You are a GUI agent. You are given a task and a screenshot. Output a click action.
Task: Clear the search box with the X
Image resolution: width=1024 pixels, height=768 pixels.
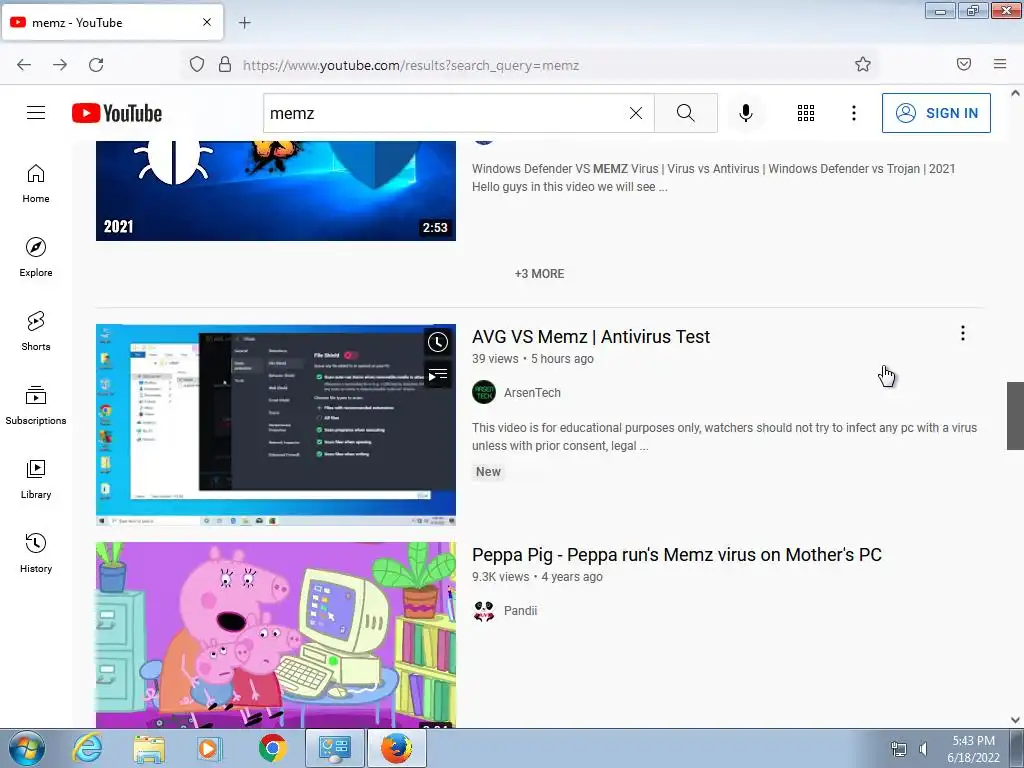(635, 113)
